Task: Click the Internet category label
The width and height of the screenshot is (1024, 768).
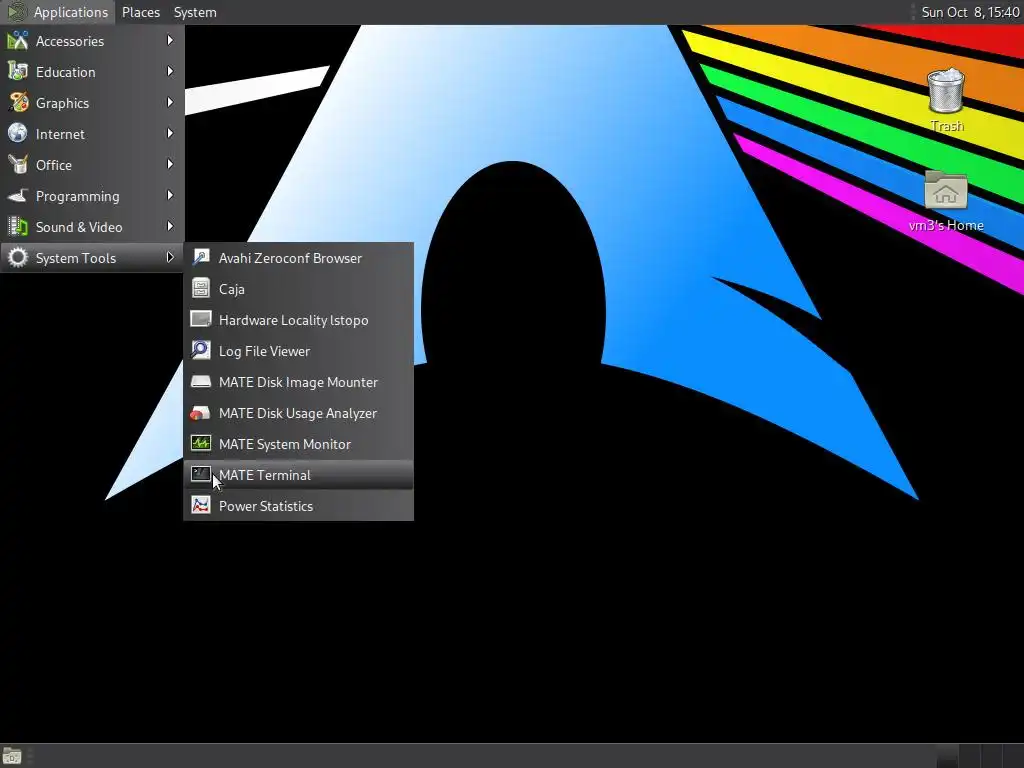Action: point(60,134)
